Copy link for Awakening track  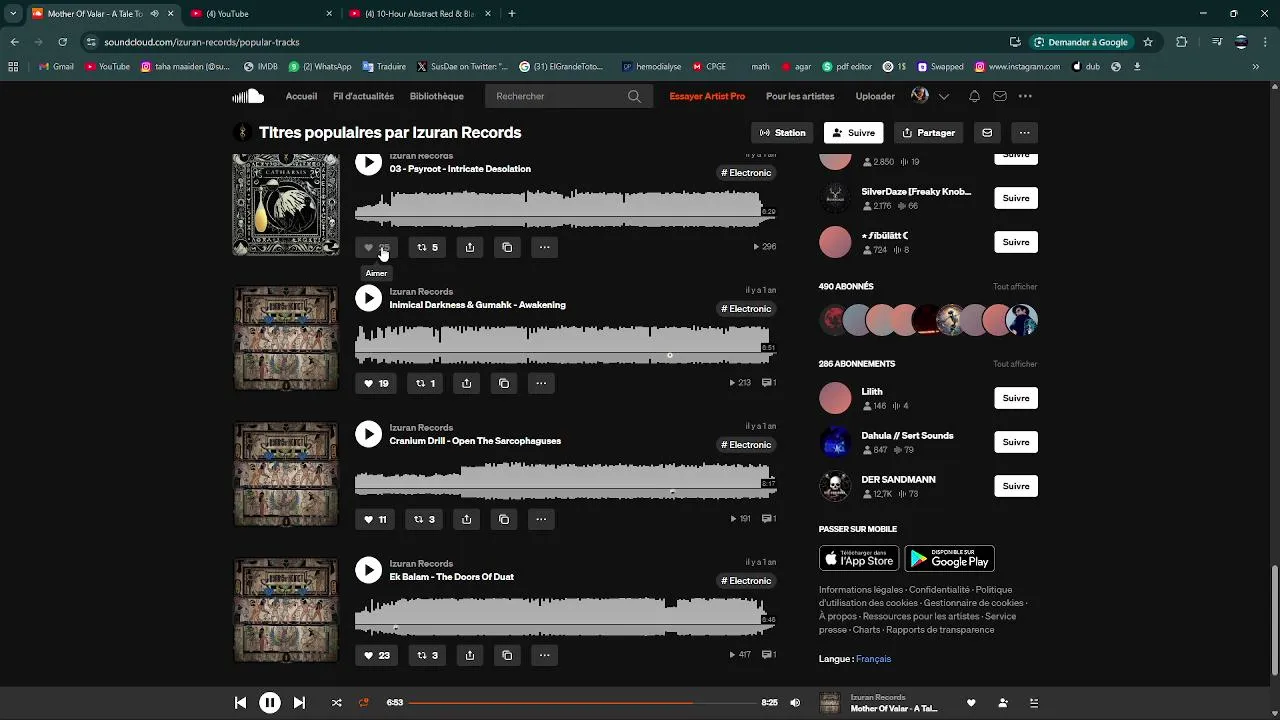pos(504,383)
